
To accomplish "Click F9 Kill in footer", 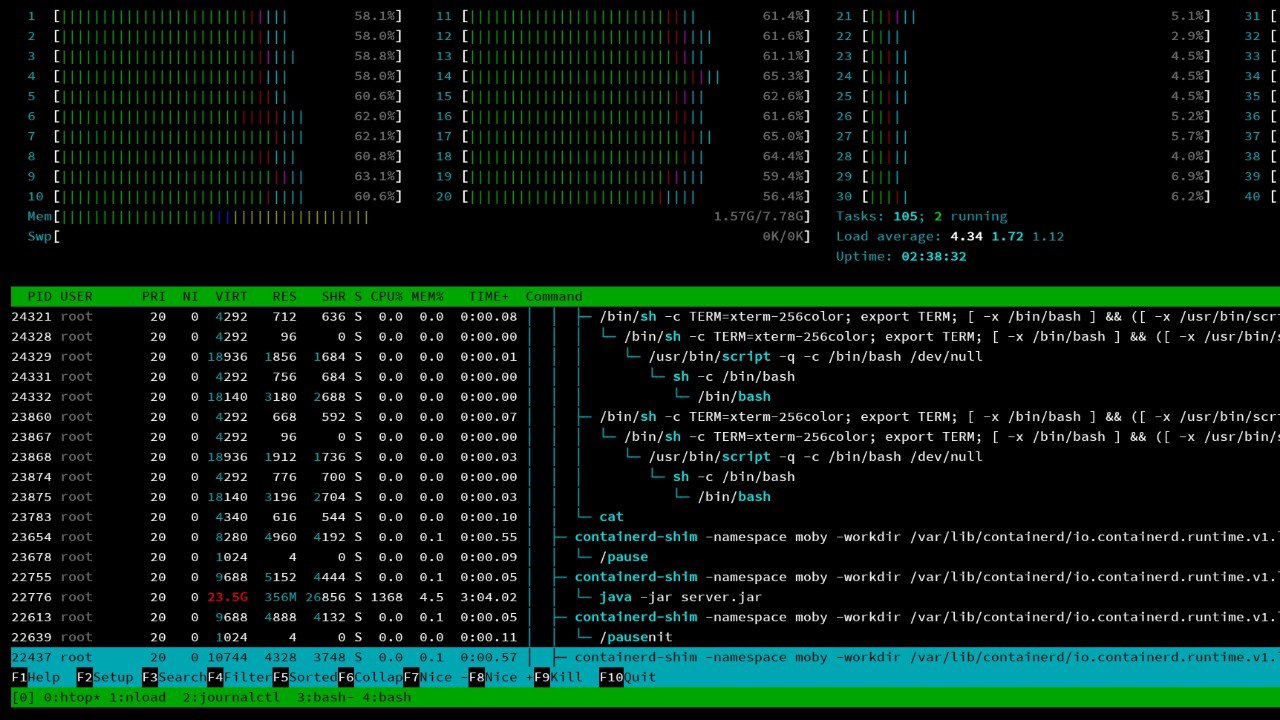I will coord(558,677).
